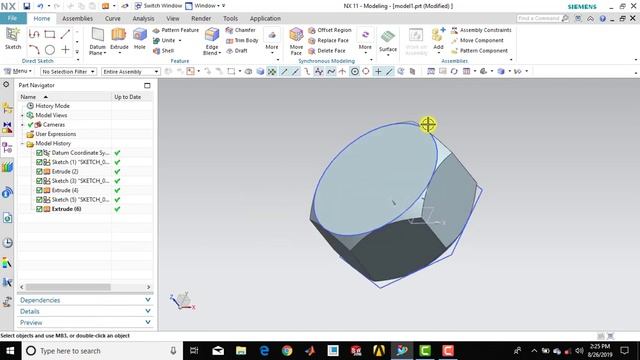640x360 pixels.
Task: Open the Application tab
Action: click(x=265, y=18)
